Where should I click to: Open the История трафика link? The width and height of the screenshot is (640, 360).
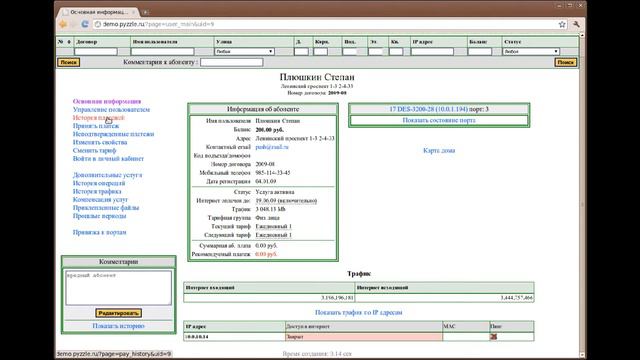[97, 191]
